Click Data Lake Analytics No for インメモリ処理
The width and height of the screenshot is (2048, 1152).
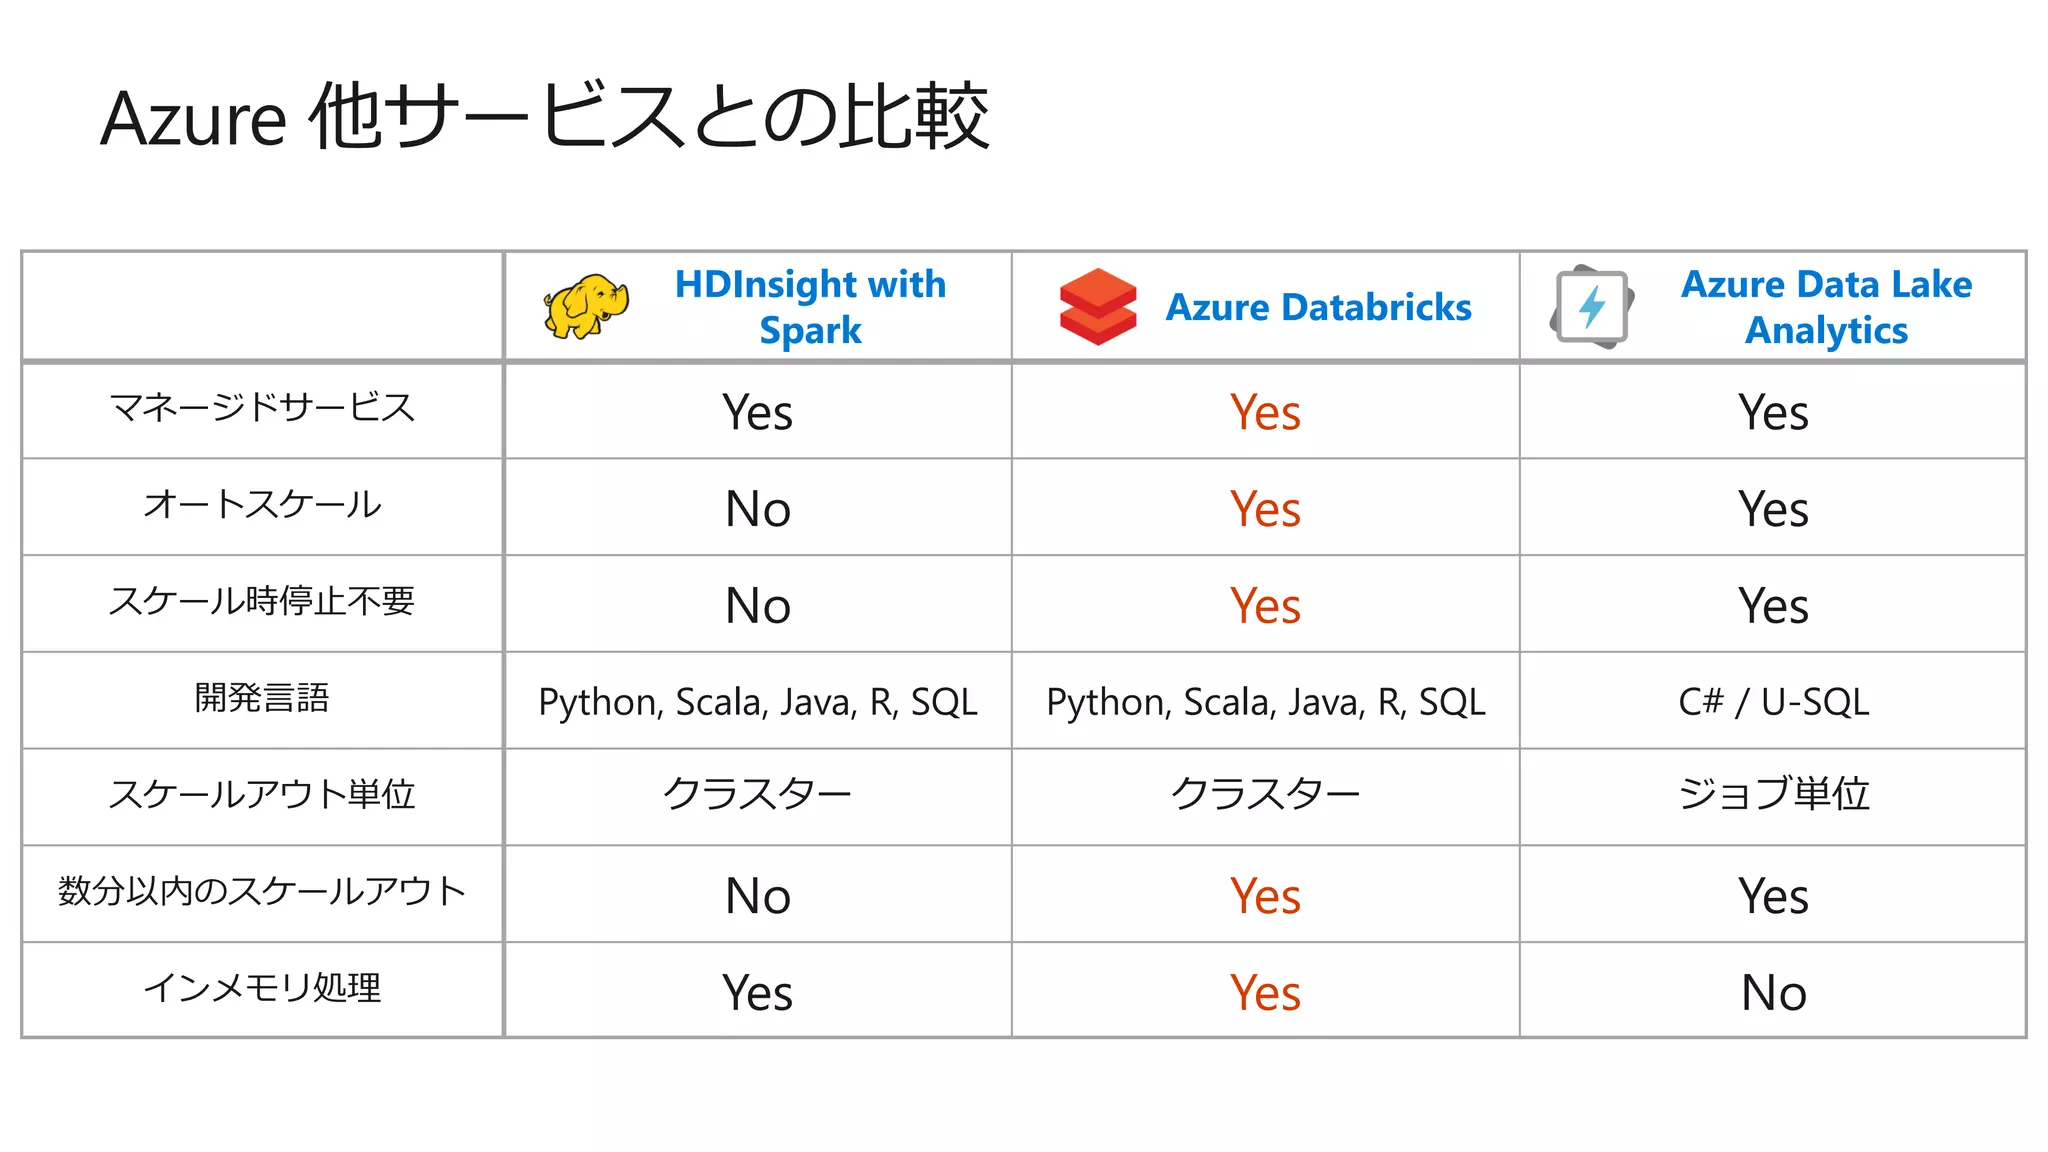(1773, 992)
